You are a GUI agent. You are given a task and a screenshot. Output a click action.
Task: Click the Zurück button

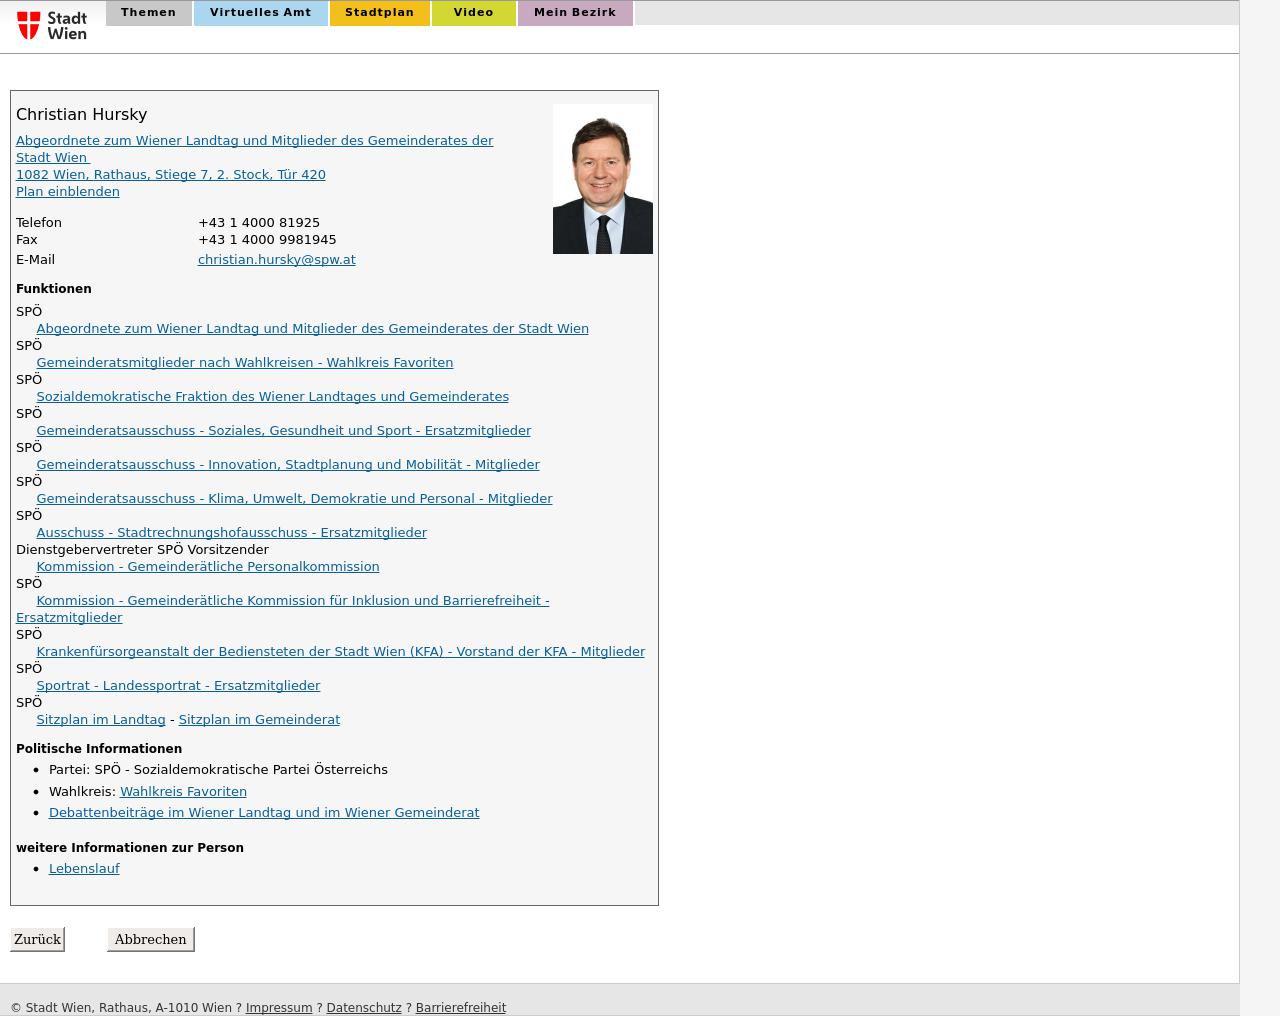37,939
